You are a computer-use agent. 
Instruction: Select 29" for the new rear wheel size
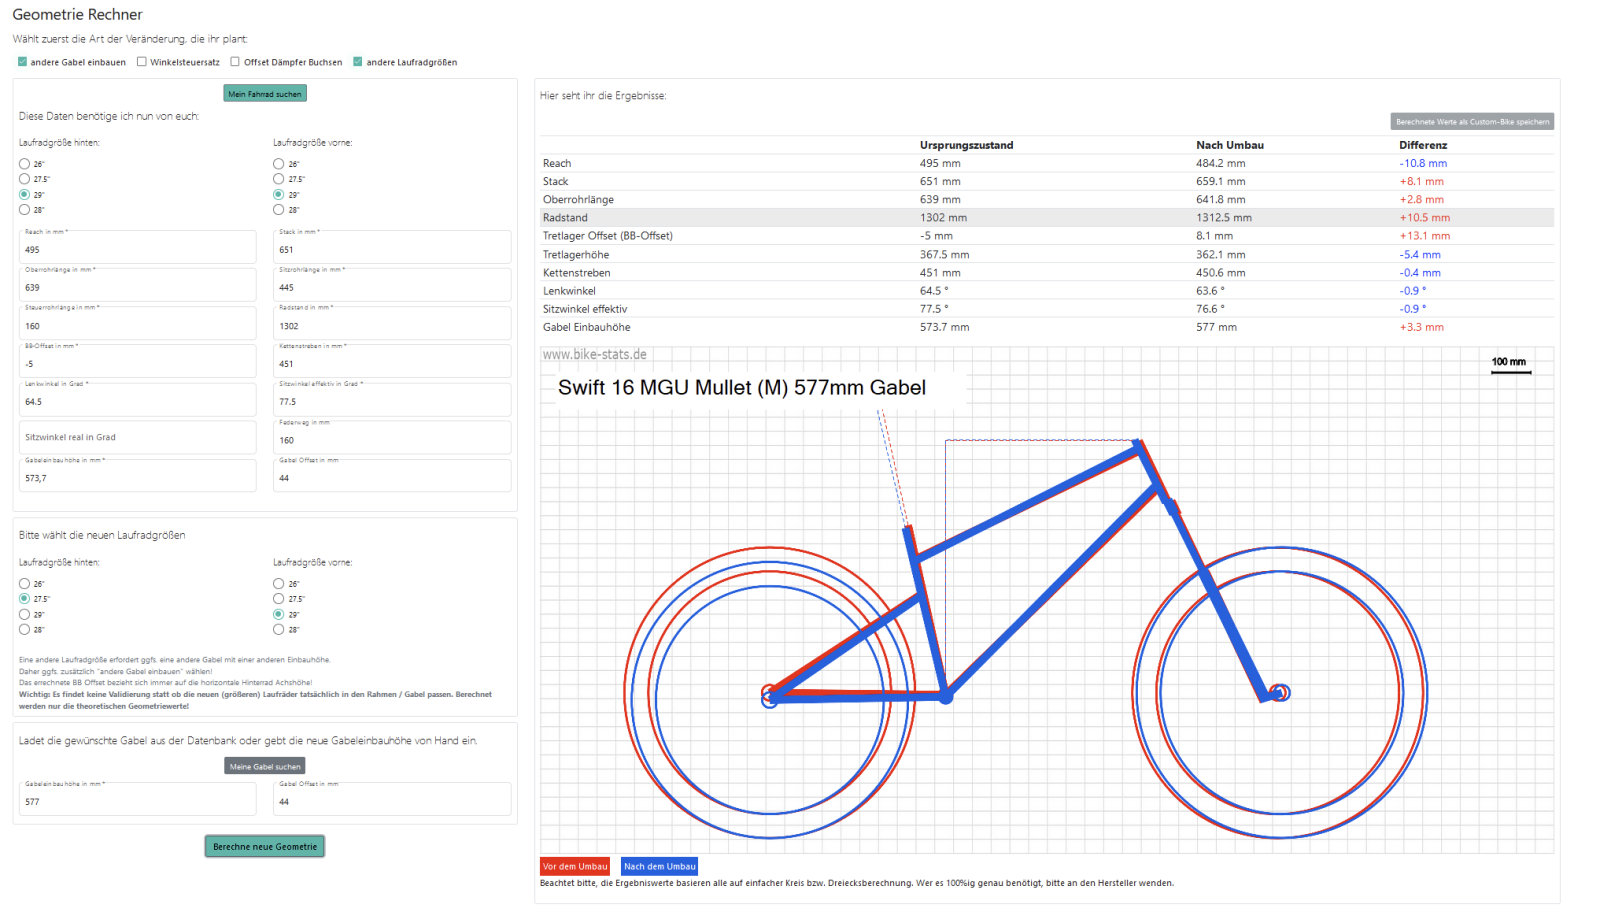tap(25, 614)
